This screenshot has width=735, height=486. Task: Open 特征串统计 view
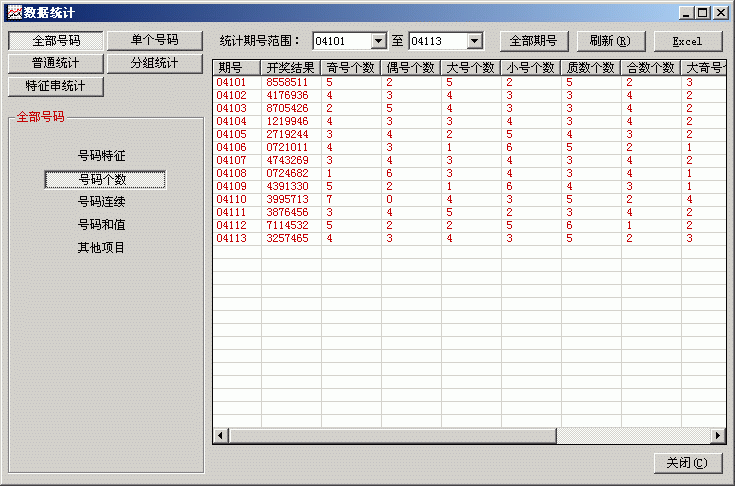click(56, 85)
